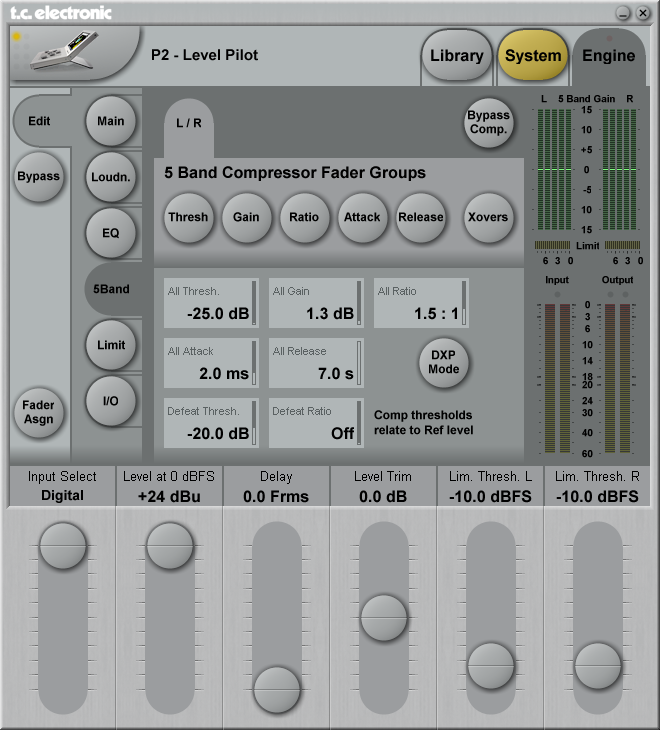Click the Level Trim fader knob
Screen dimensions: 660x730
pos(384,618)
